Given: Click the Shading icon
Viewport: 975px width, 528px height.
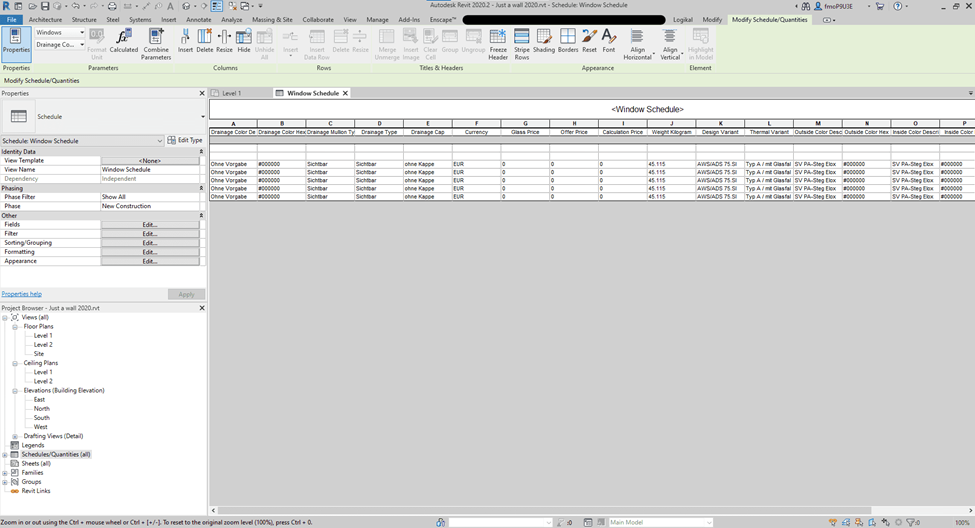Looking at the screenshot, I should point(544,41).
